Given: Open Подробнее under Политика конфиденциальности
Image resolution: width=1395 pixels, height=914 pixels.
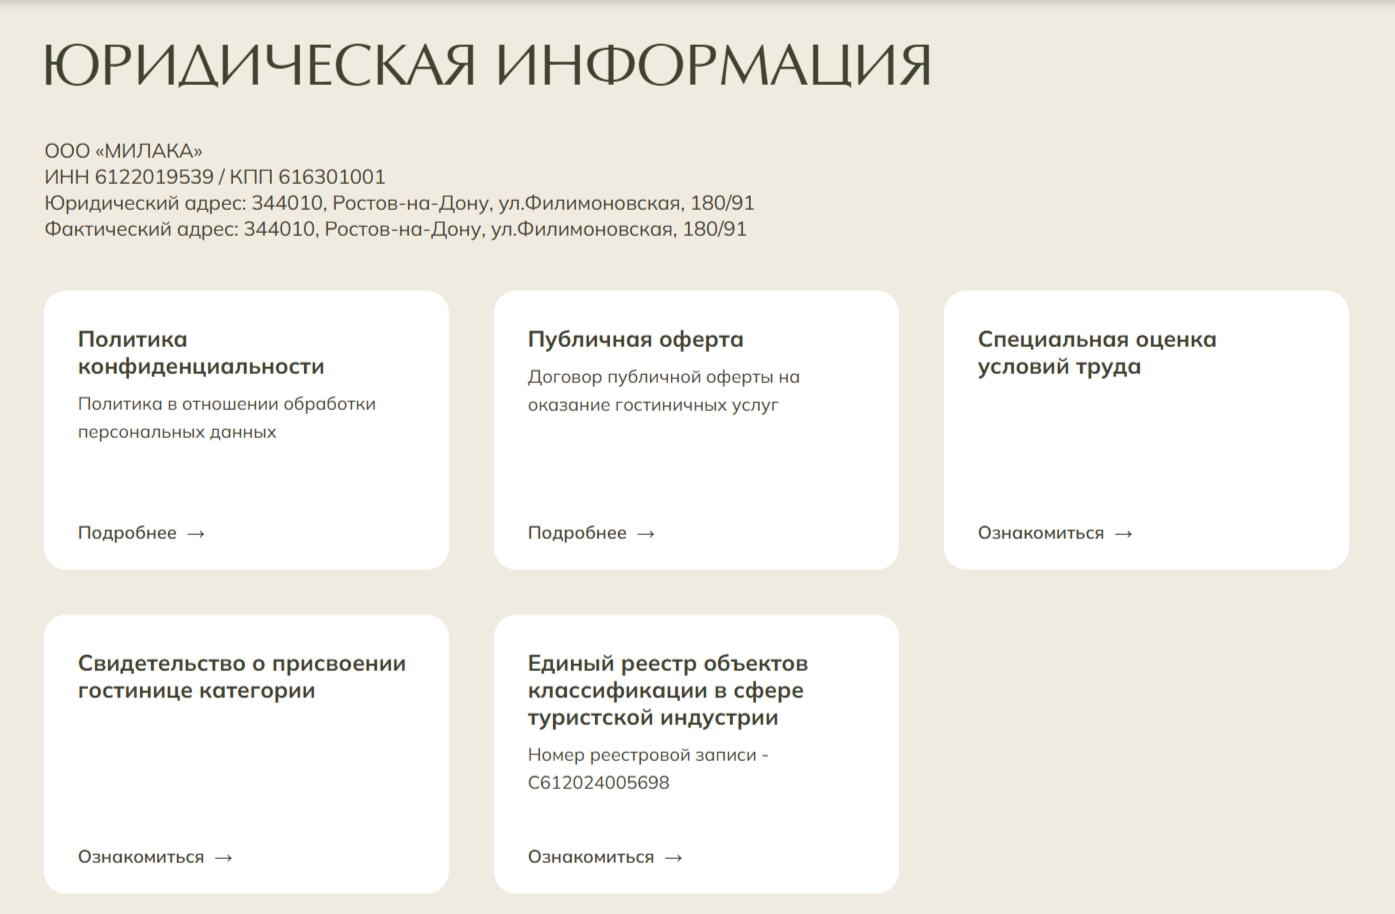Looking at the screenshot, I should 129,533.
